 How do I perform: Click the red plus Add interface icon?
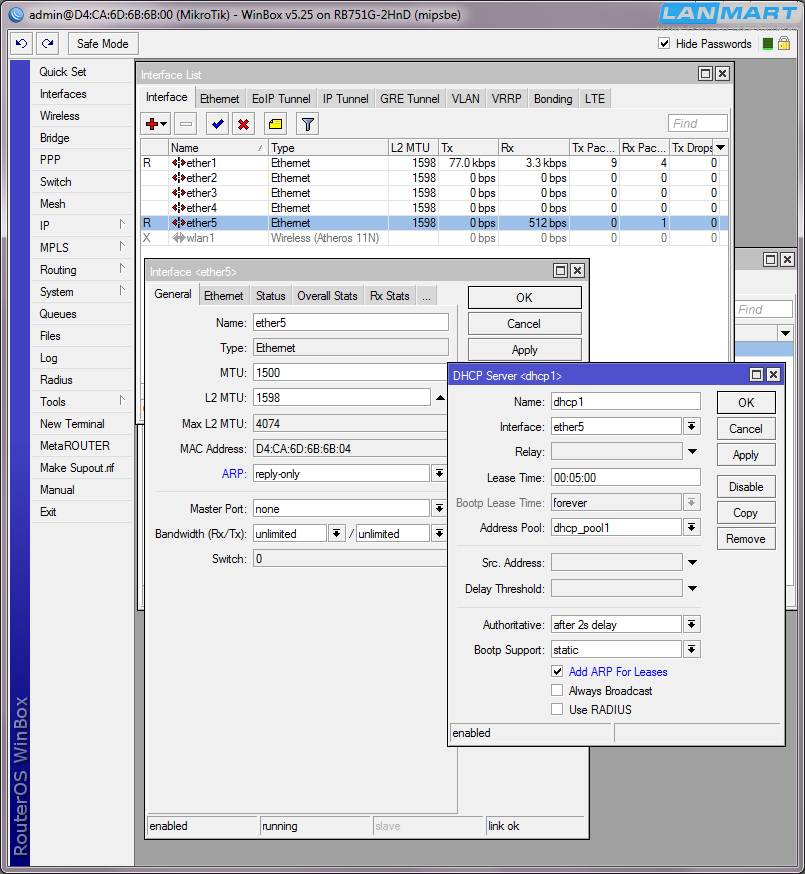click(153, 124)
